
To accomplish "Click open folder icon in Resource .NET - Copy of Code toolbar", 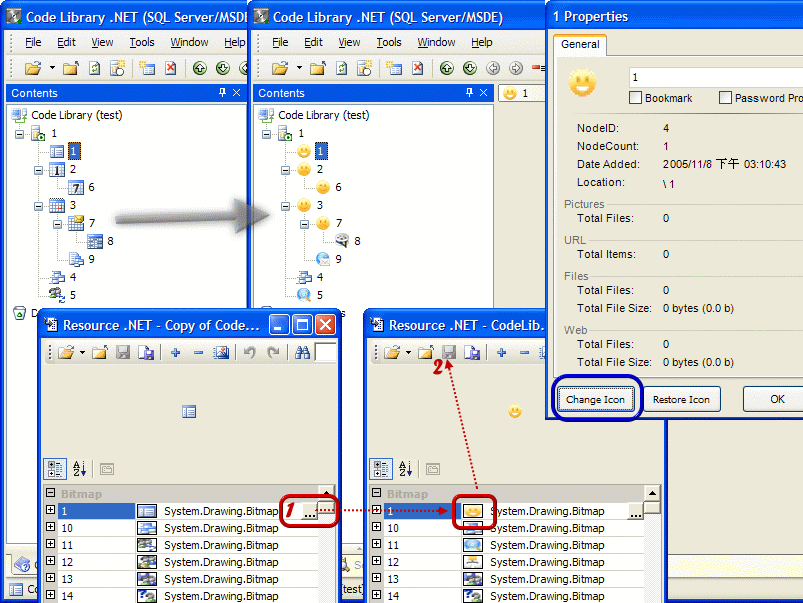I will coord(66,352).
